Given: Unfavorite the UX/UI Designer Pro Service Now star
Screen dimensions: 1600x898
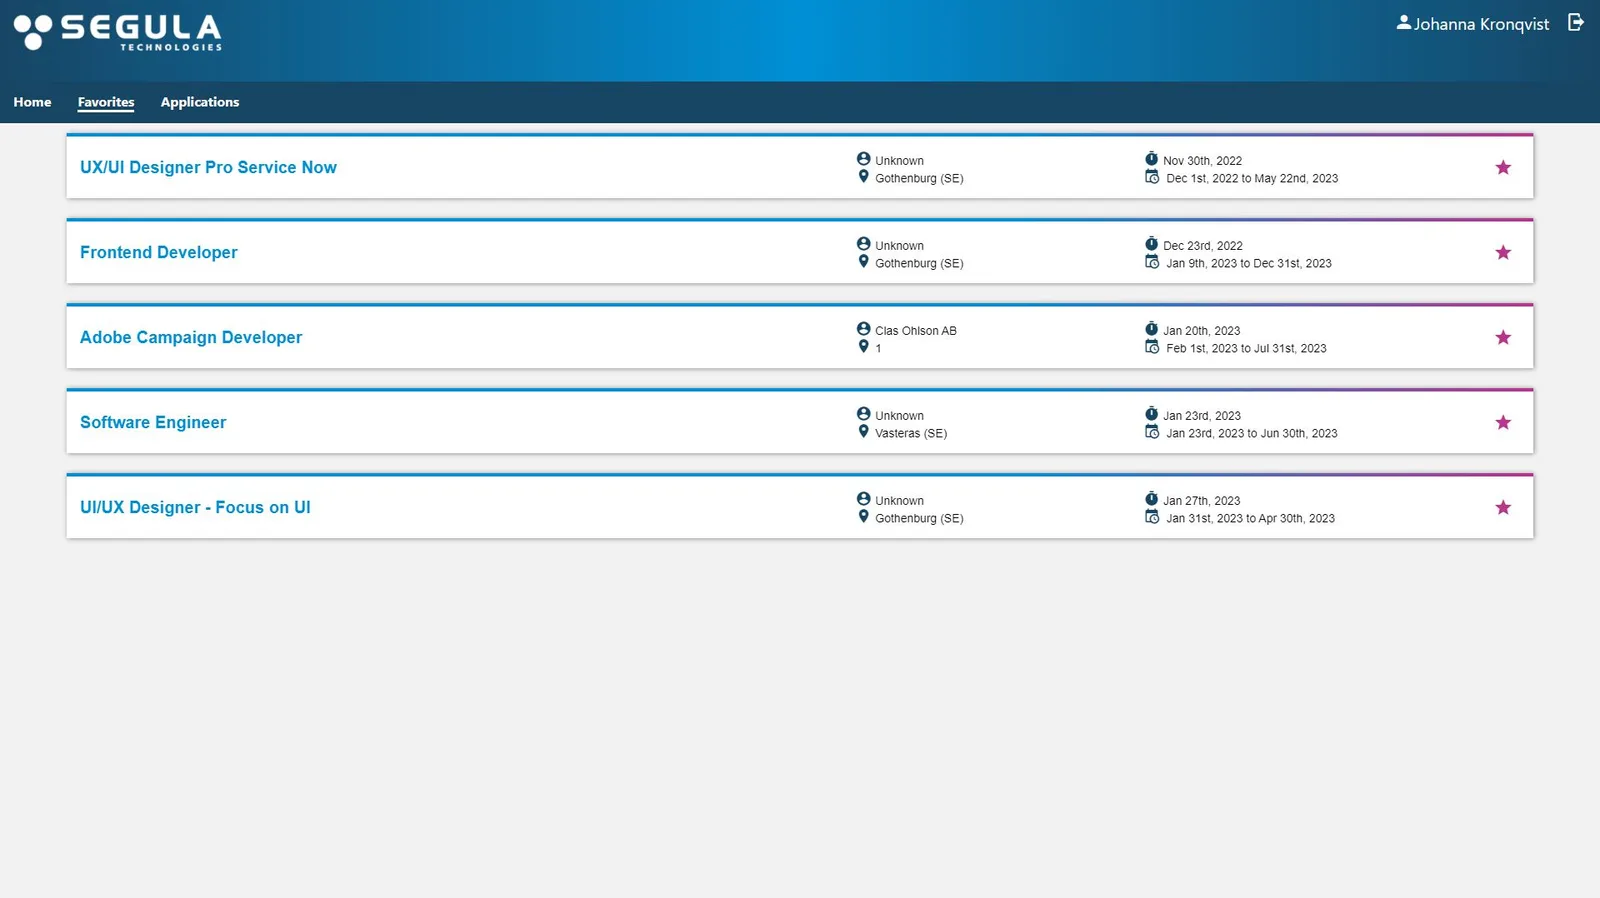Looking at the screenshot, I should pyautogui.click(x=1503, y=167).
